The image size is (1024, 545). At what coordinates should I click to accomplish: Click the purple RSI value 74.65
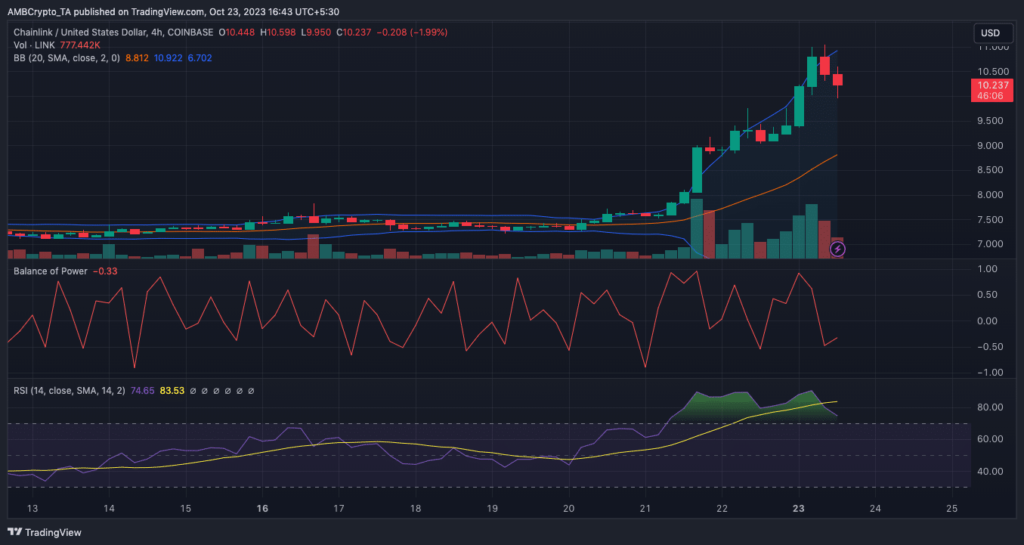[144, 390]
